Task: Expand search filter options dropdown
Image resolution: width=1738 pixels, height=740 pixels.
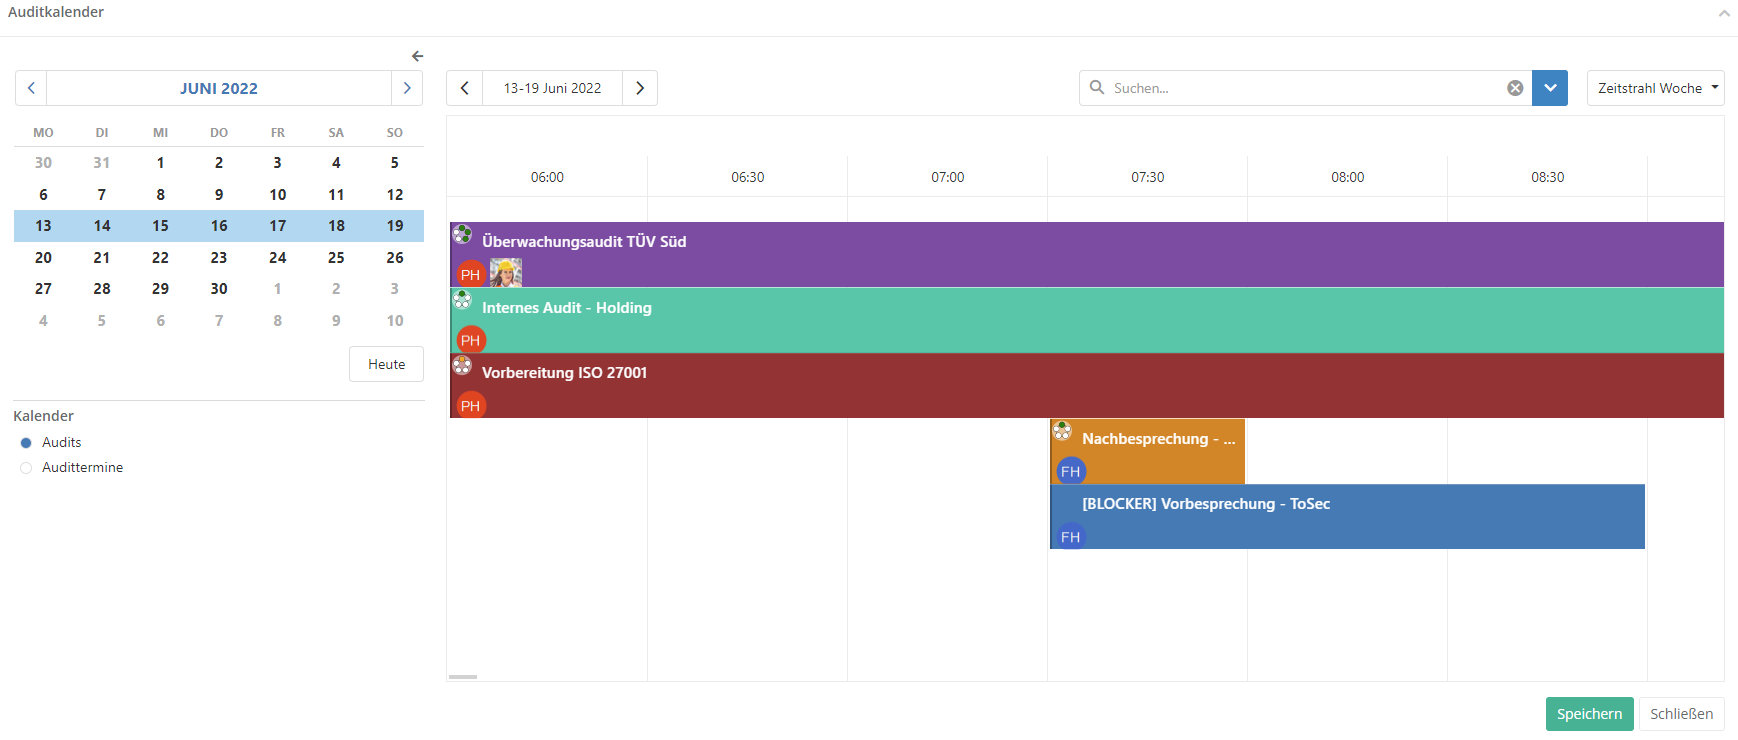Action: click(x=1549, y=88)
